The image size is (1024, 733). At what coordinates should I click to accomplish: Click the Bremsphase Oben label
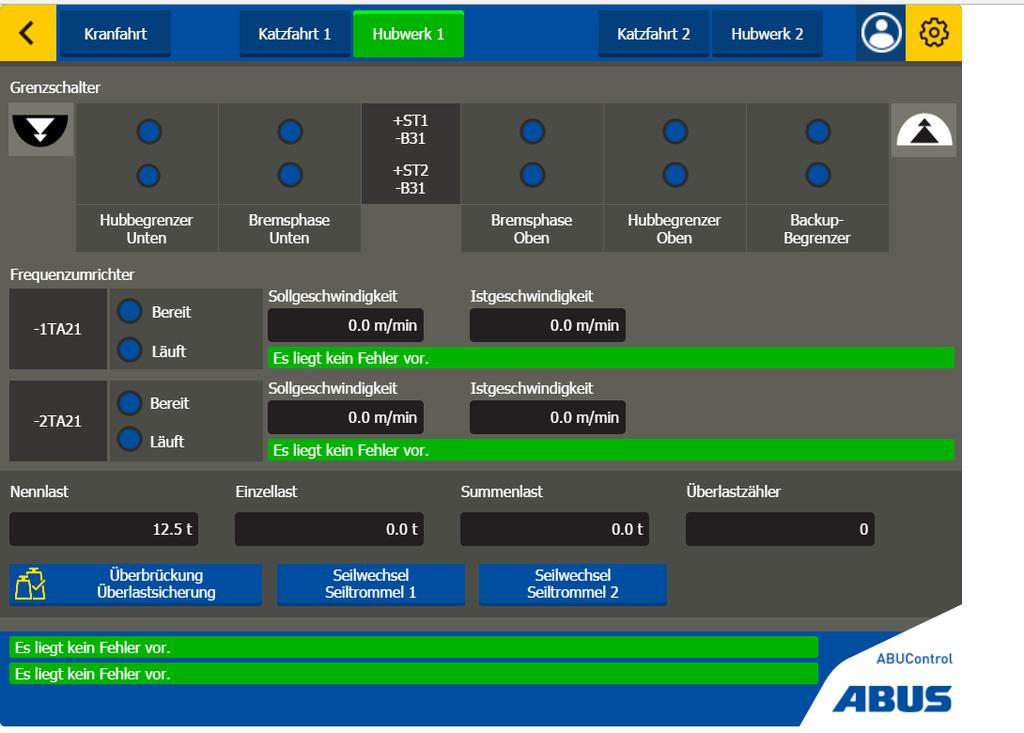(532, 229)
